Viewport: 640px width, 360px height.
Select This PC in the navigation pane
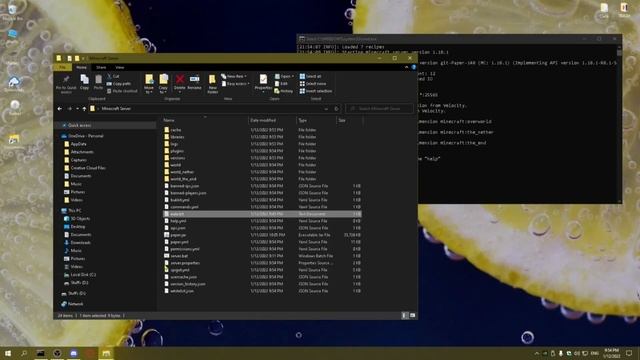[x=75, y=211]
